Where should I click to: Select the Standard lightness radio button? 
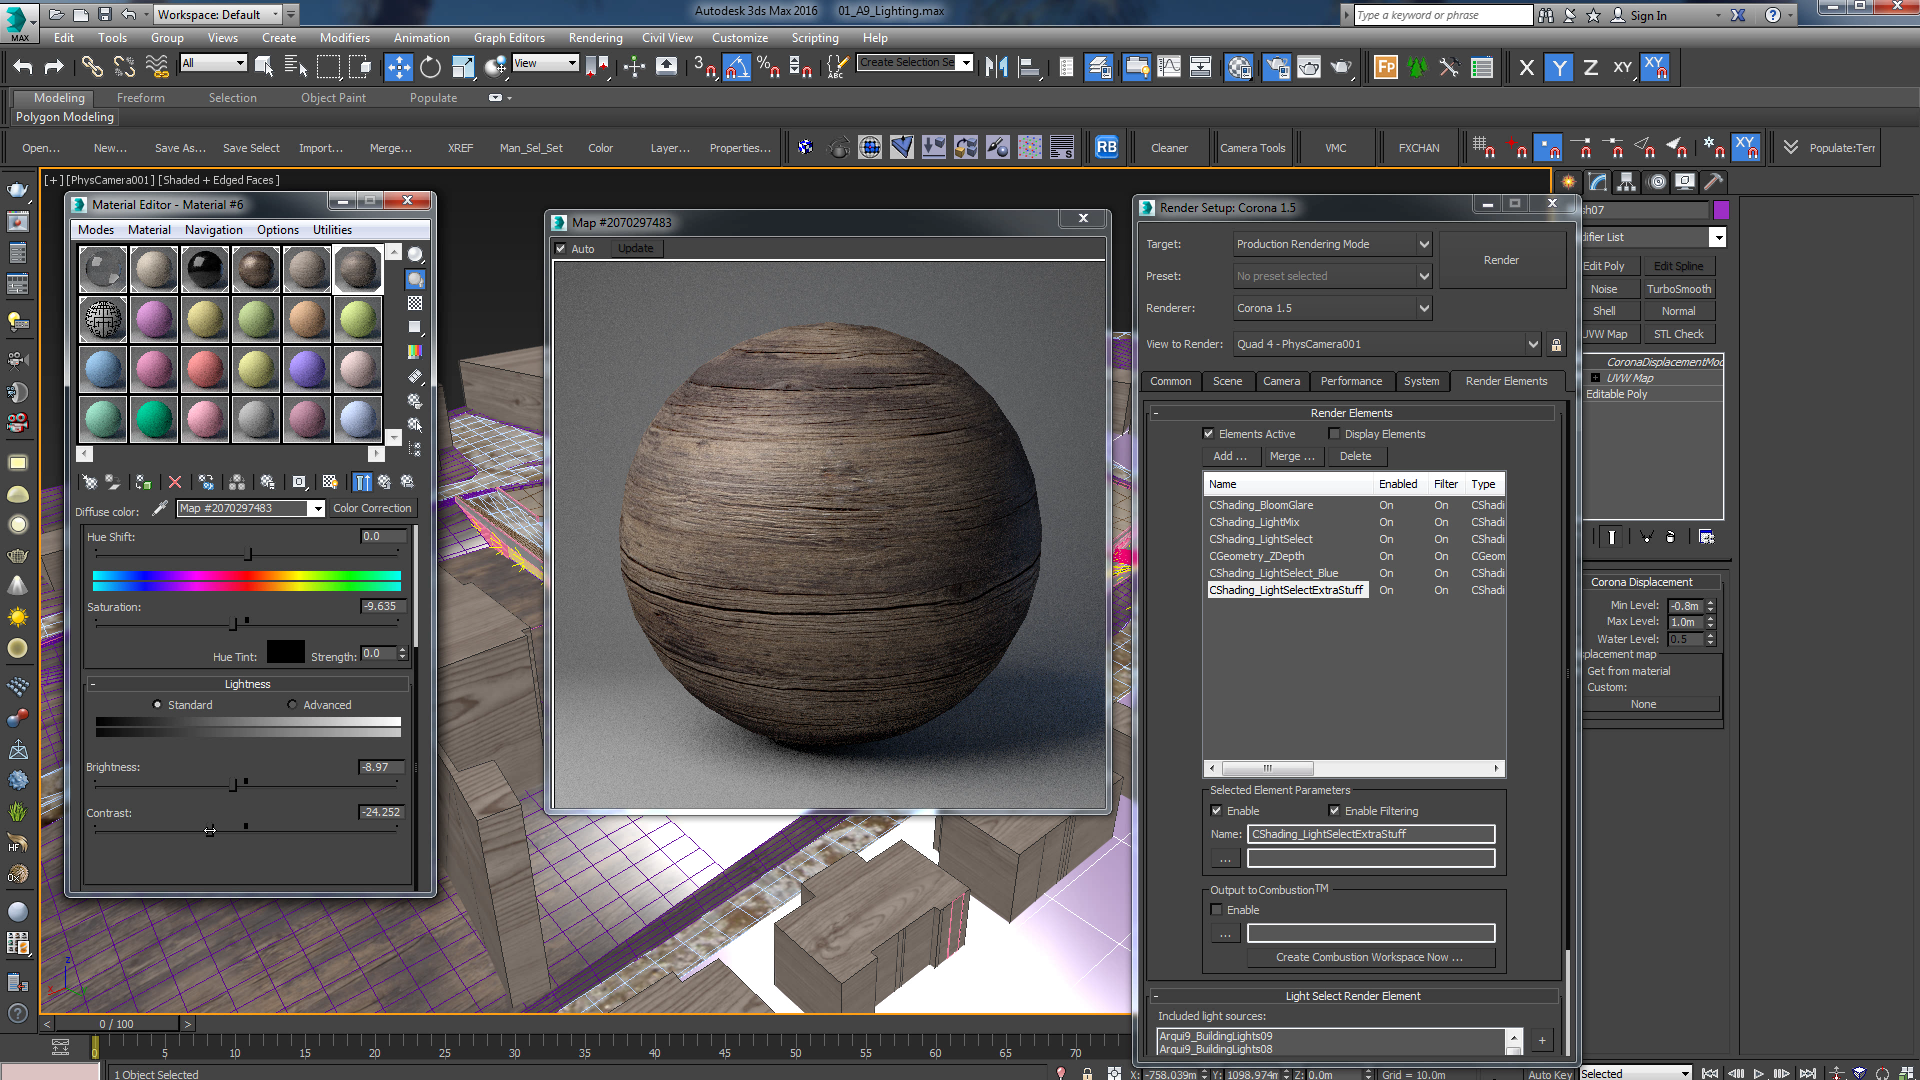pos(157,705)
